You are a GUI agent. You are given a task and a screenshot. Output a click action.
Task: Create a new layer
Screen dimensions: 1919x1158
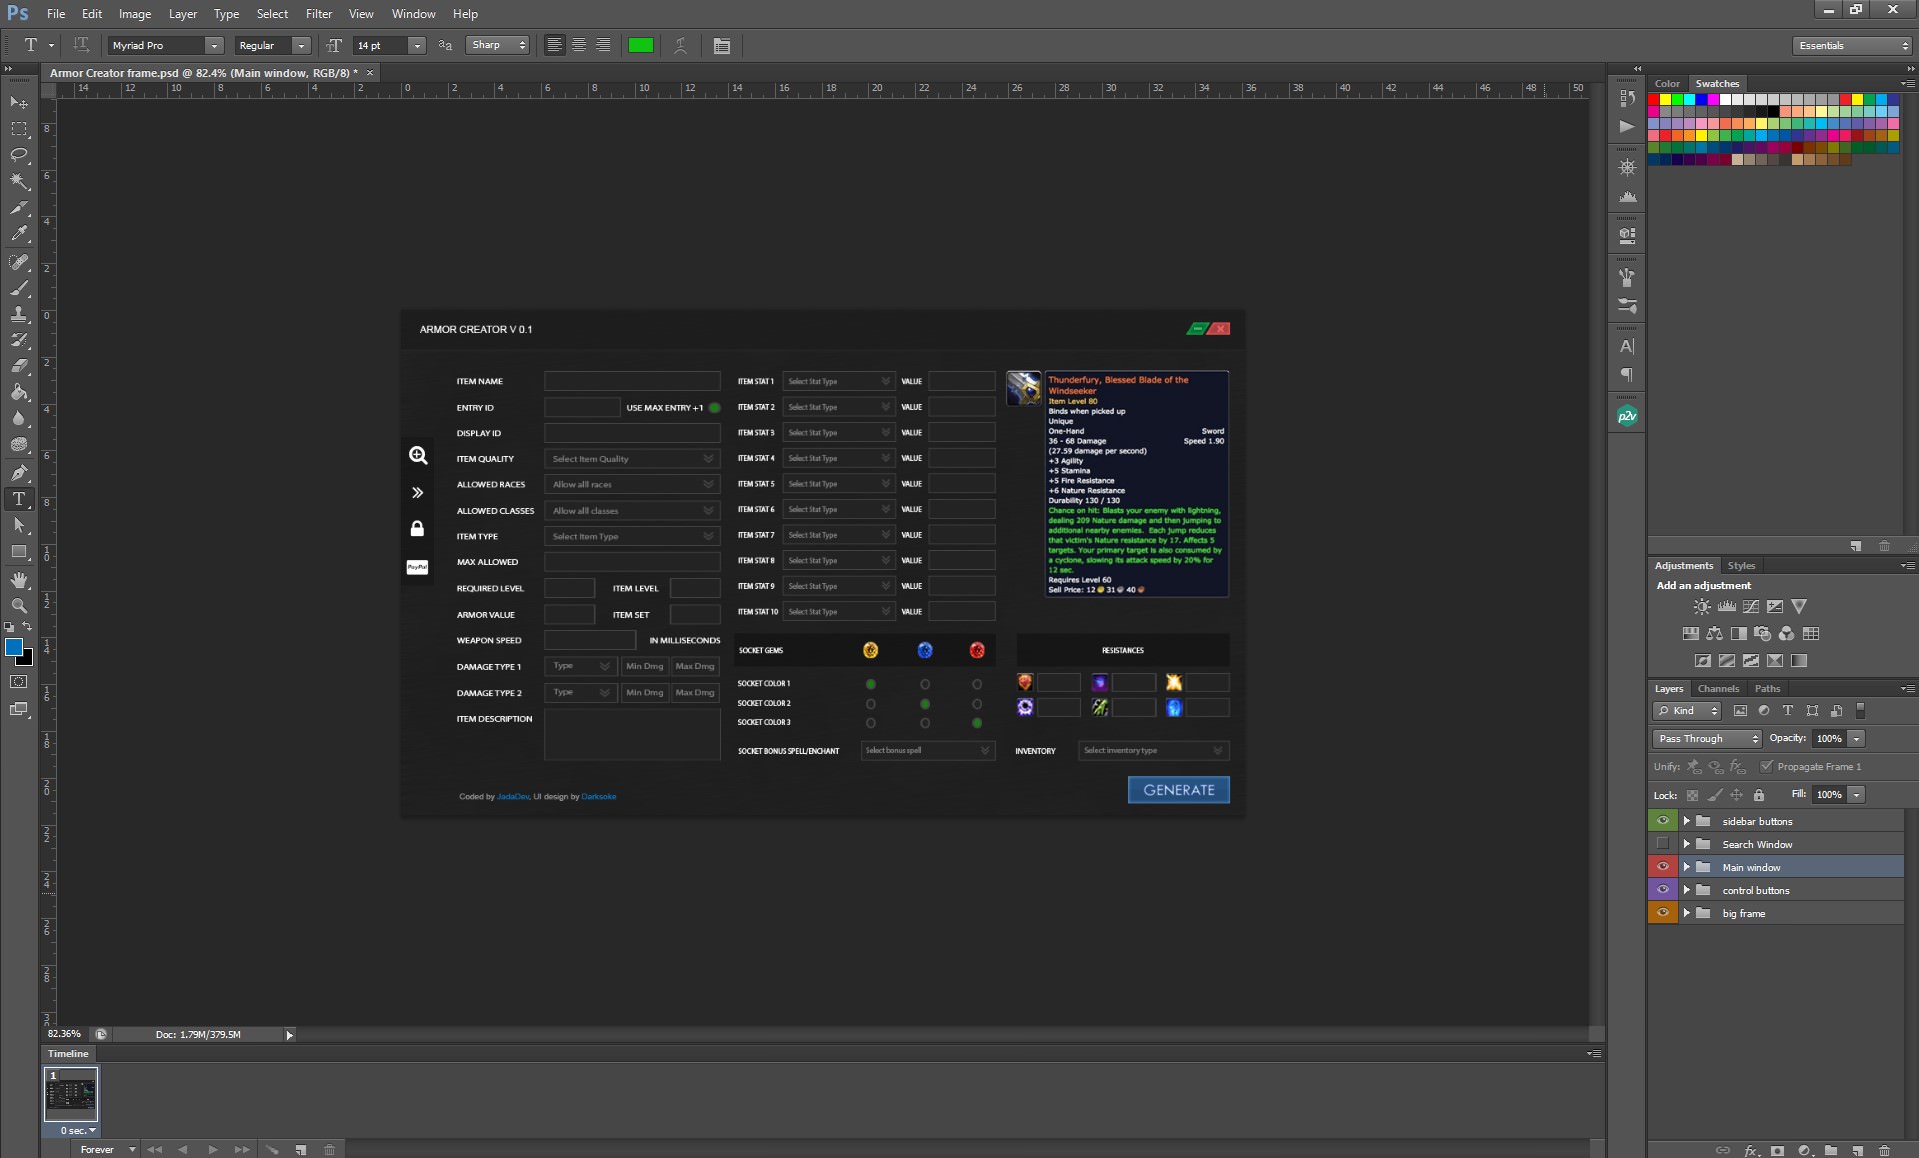1857,1150
